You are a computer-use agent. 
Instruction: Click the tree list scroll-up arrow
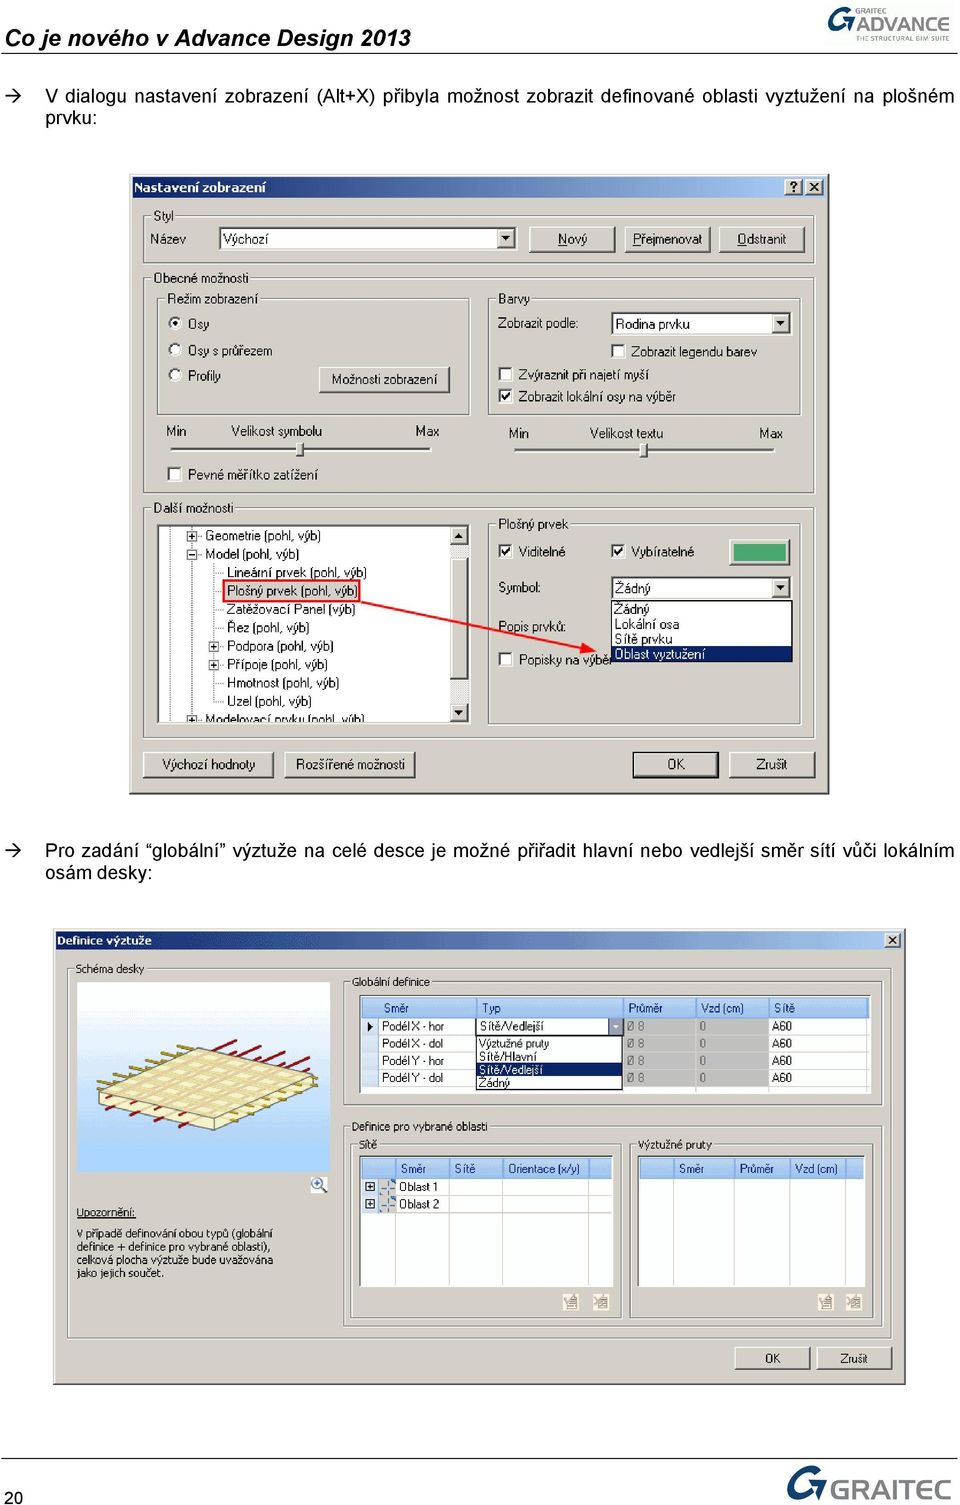coord(459,536)
